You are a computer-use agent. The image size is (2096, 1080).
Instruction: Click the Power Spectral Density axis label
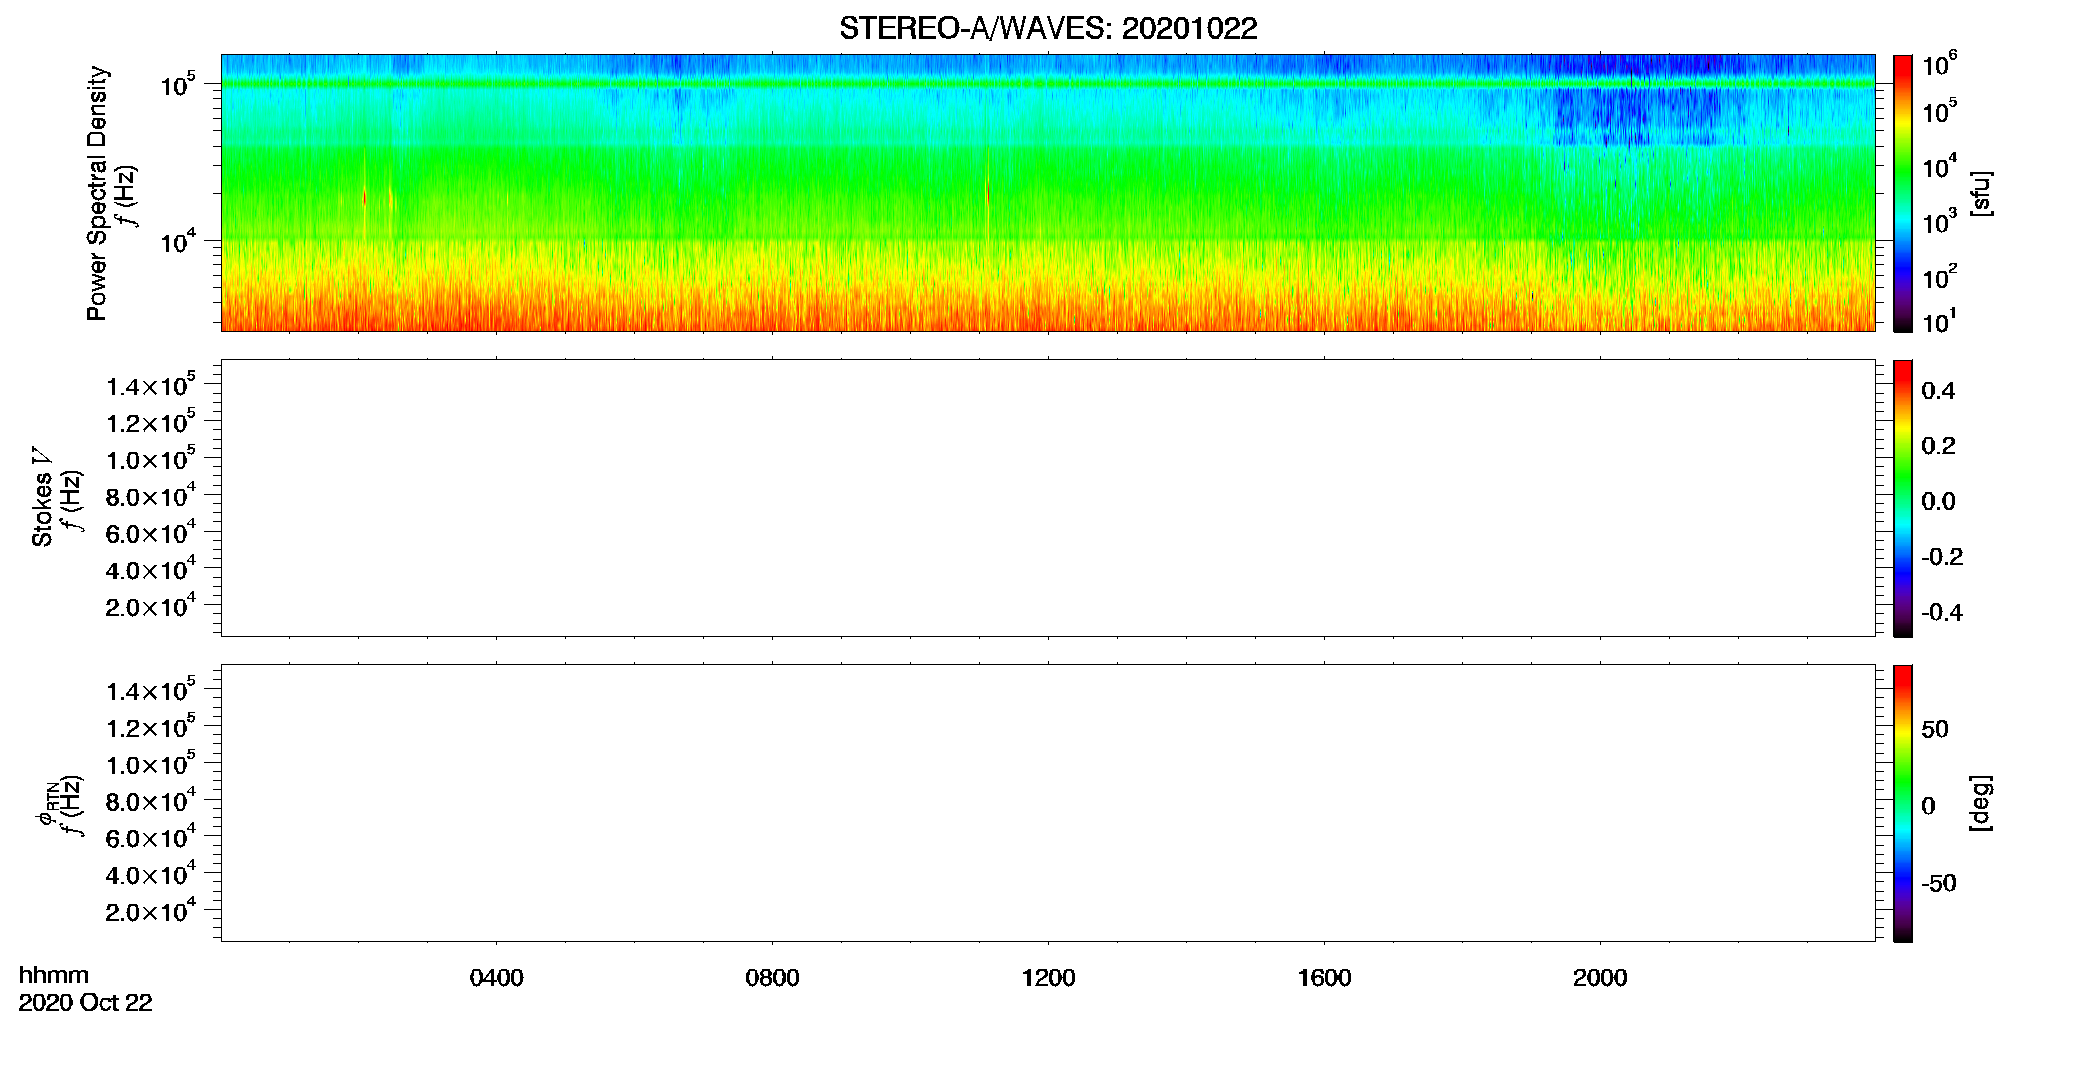coord(97,193)
